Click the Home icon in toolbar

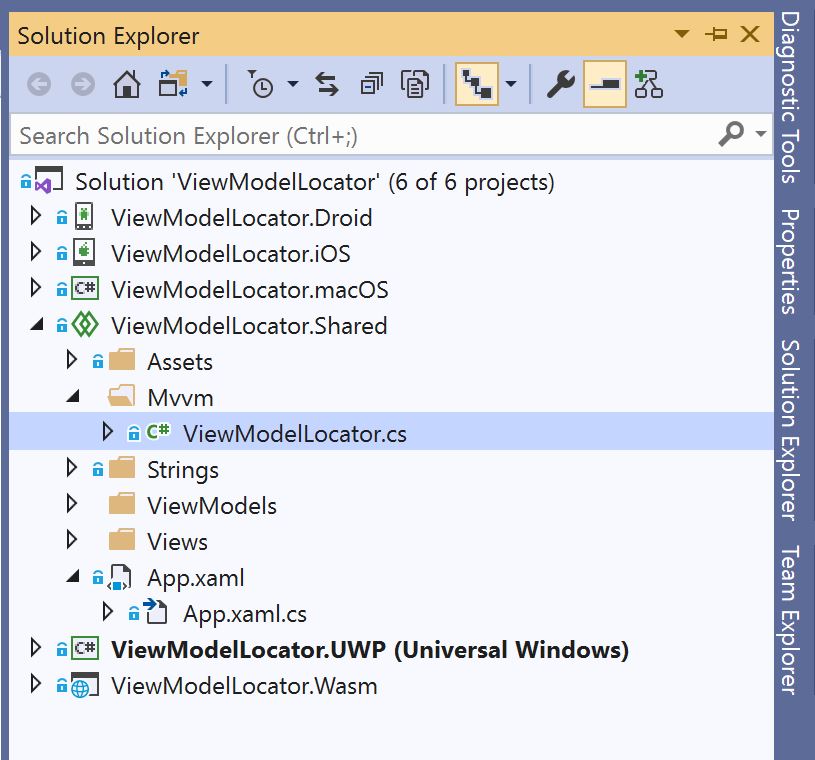point(126,84)
